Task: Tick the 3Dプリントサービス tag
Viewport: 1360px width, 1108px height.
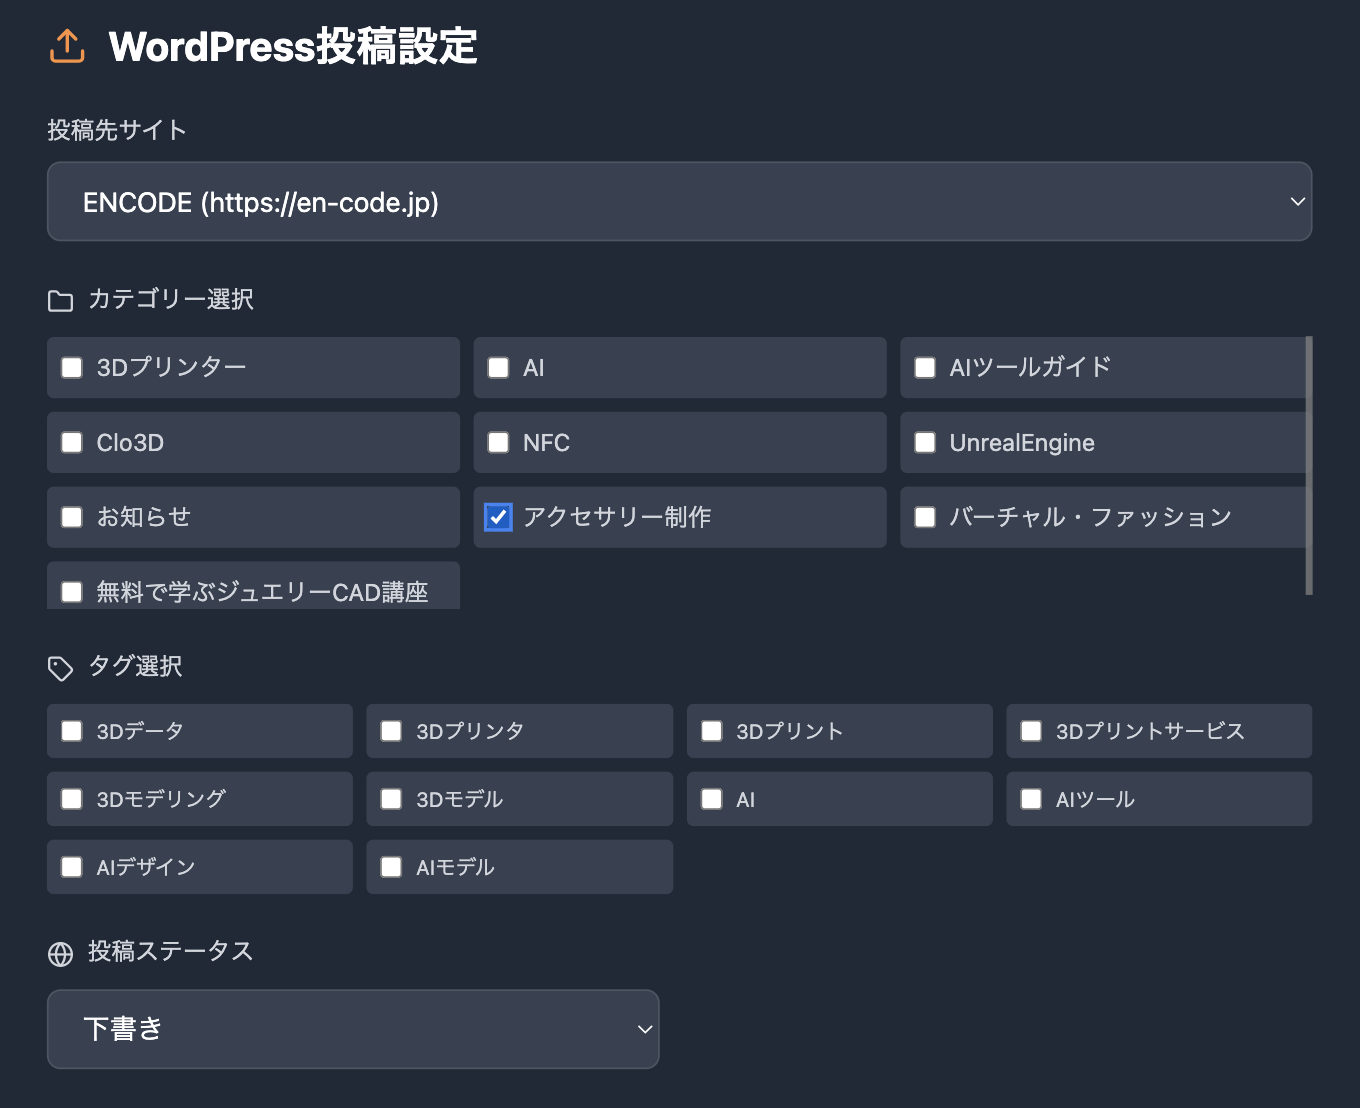Action: (x=1031, y=731)
